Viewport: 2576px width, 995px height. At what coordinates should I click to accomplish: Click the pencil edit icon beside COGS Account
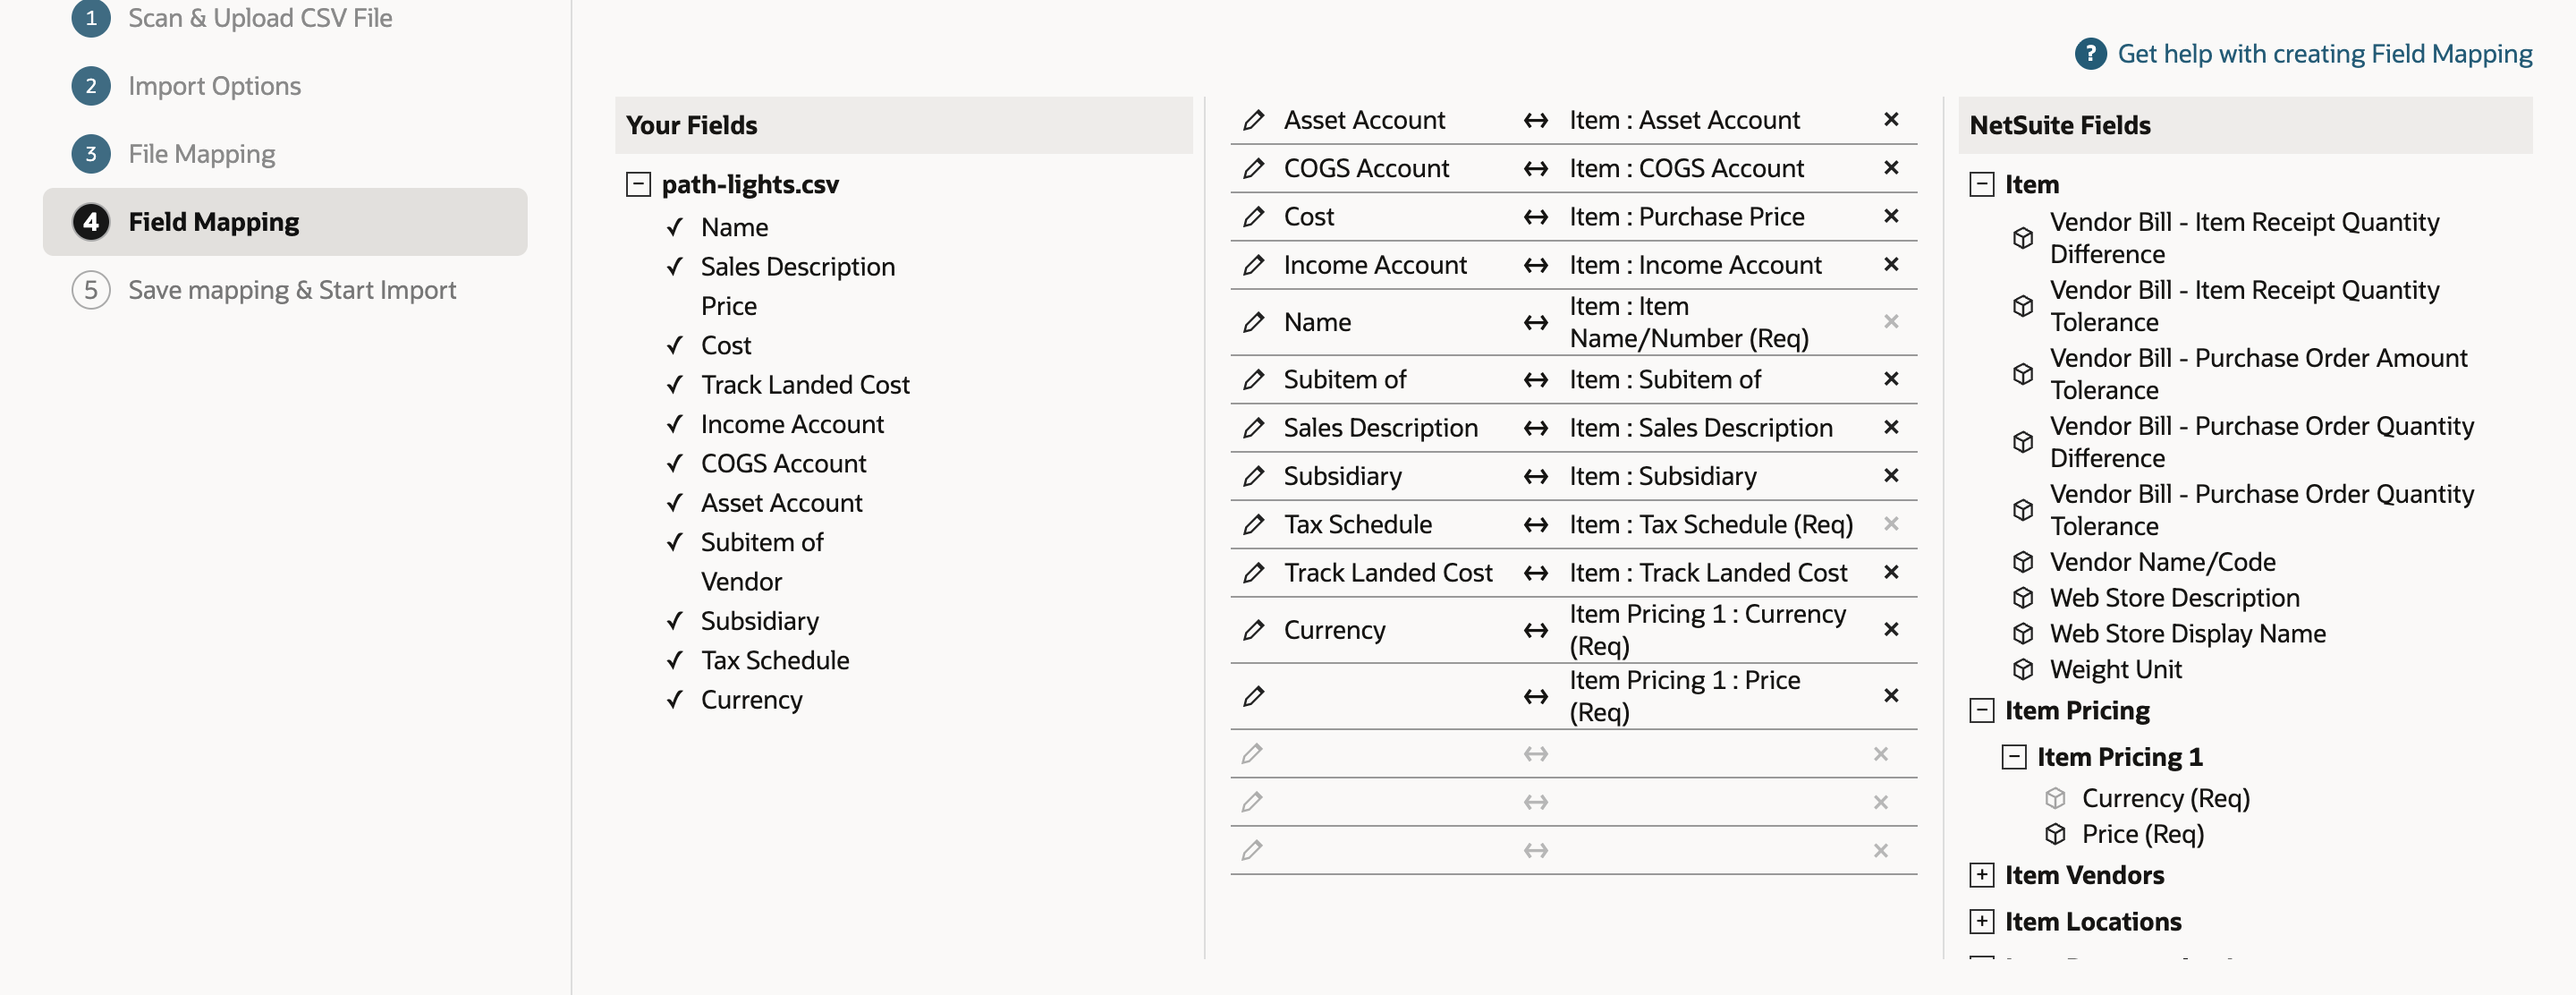click(1253, 168)
